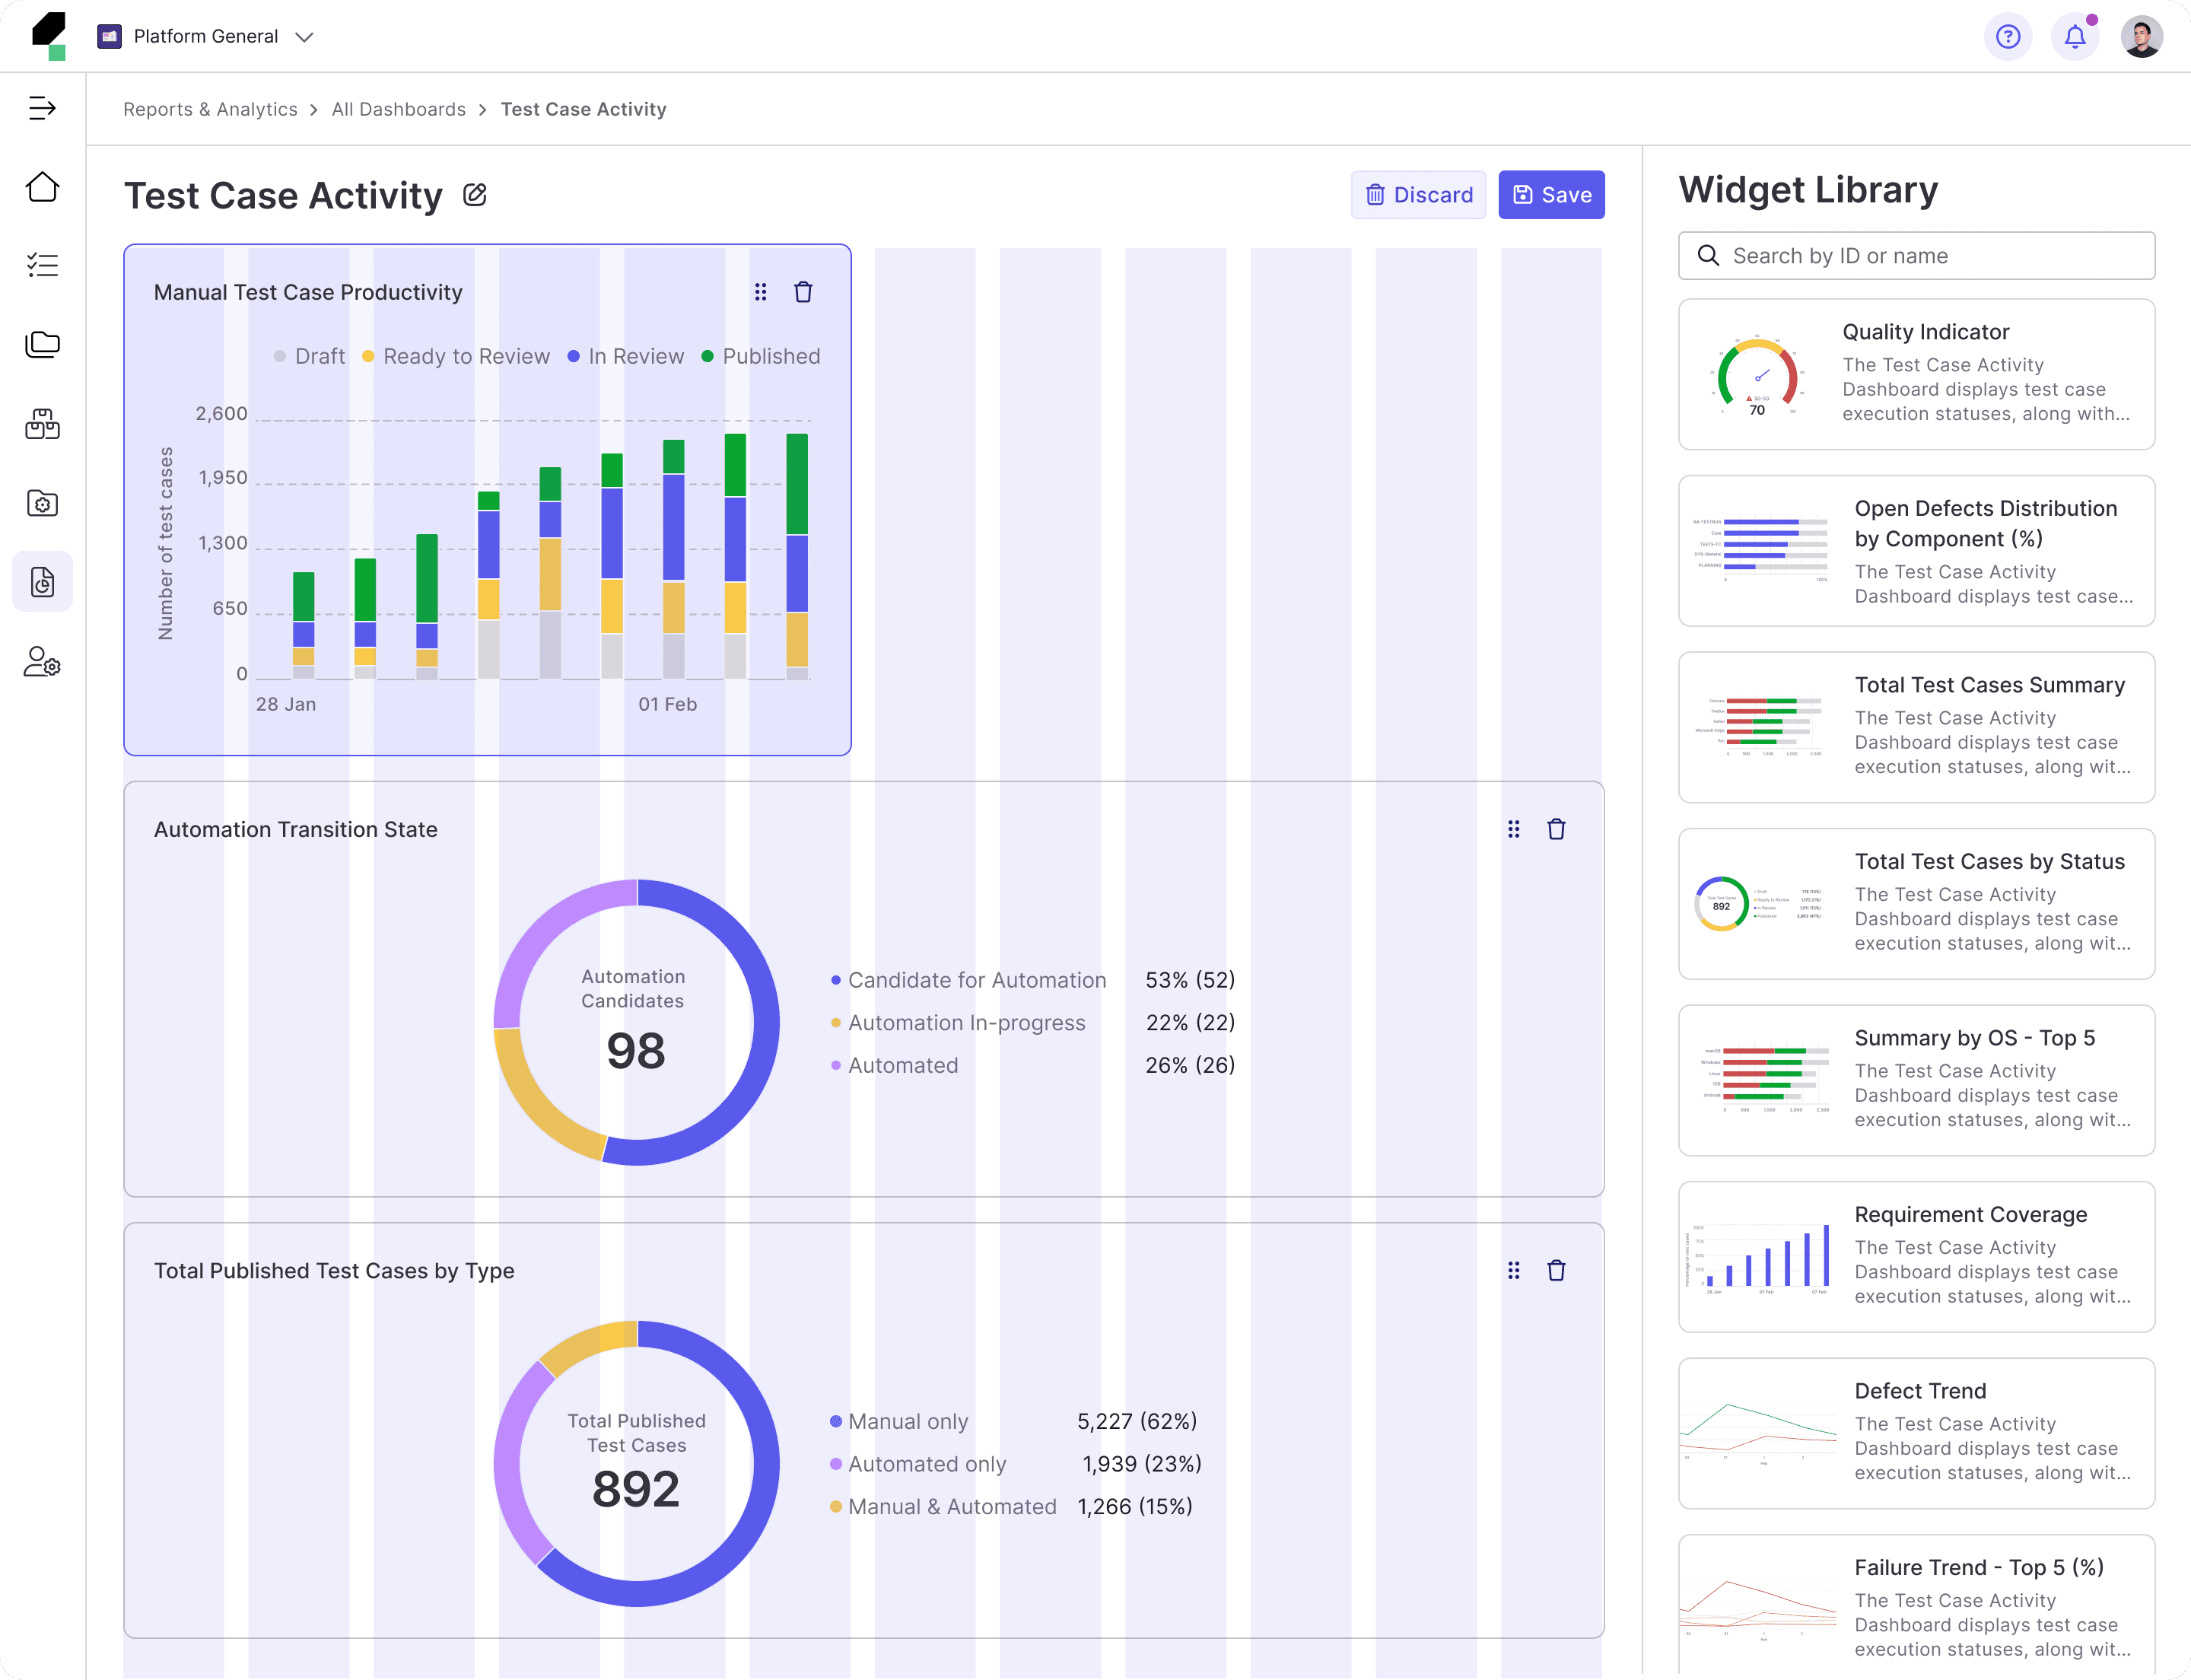Image resolution: width=2191 pixels, height=1680 pixels.
Task: Toggle the Draft series in chart legend
Action: (310, 357)
